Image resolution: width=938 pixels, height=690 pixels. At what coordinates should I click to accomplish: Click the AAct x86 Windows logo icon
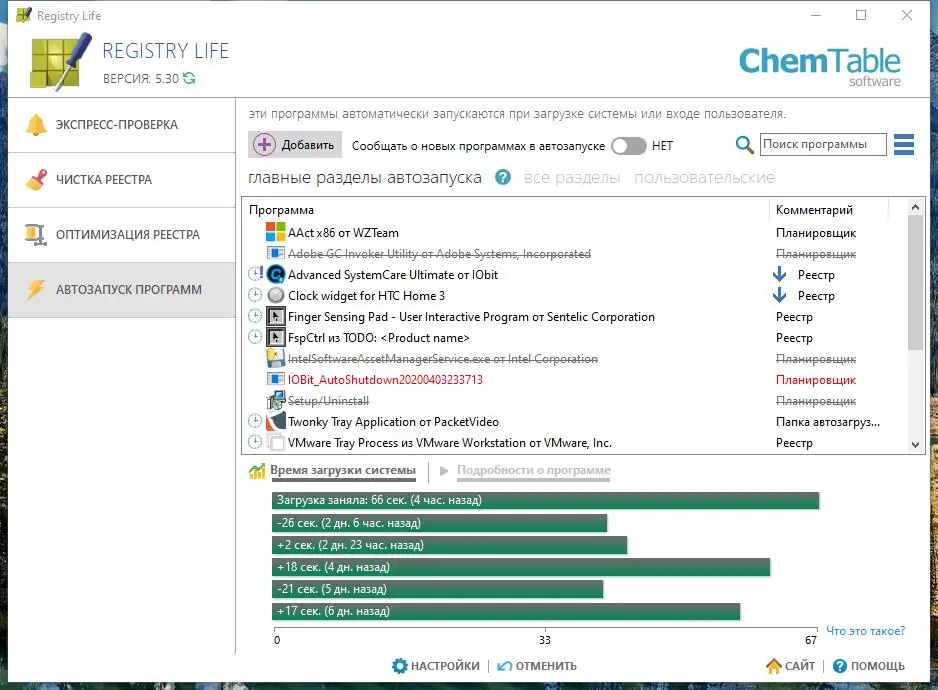click(276, 232)
